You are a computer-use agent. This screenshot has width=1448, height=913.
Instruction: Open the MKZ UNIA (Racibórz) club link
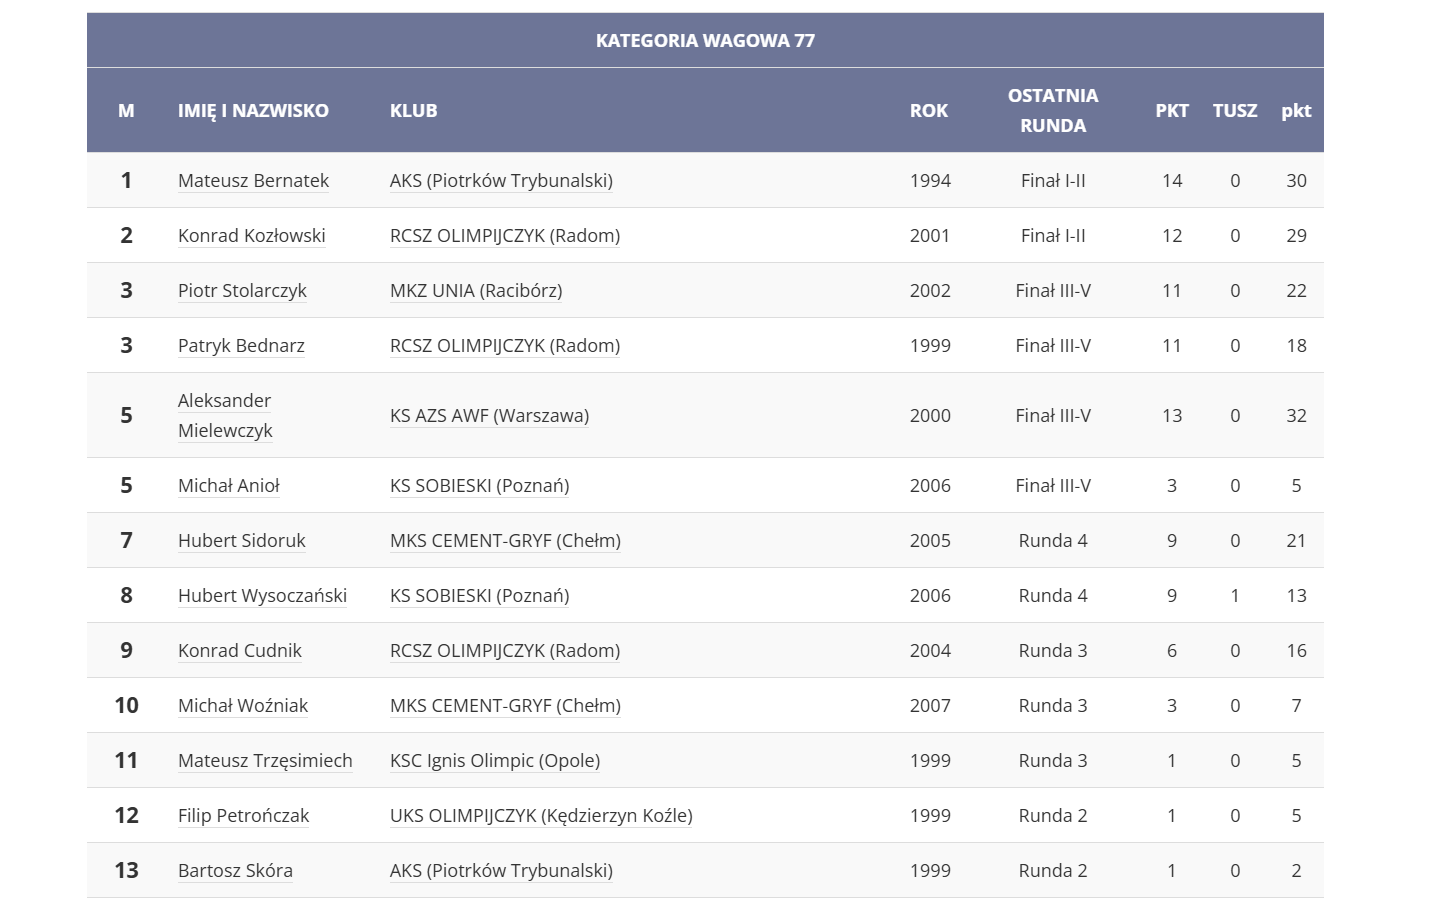[475, 291]
